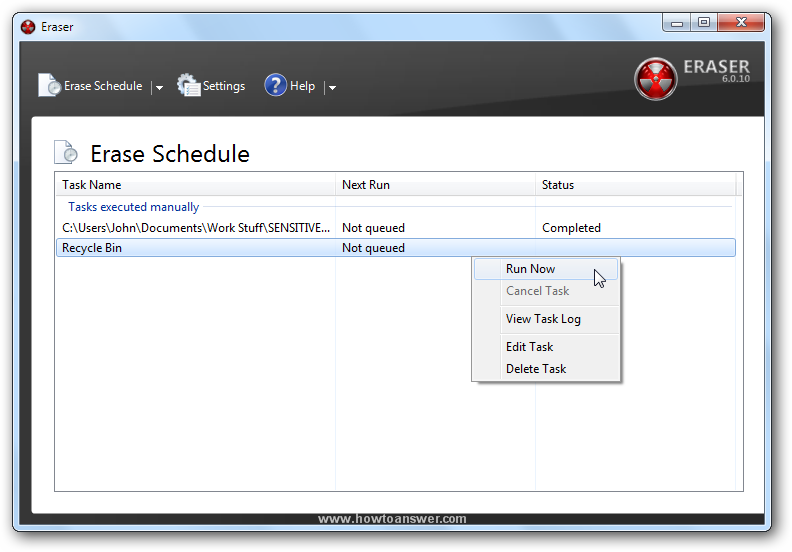
Task: Click the Completed status cell
Action: pos(571,228)
